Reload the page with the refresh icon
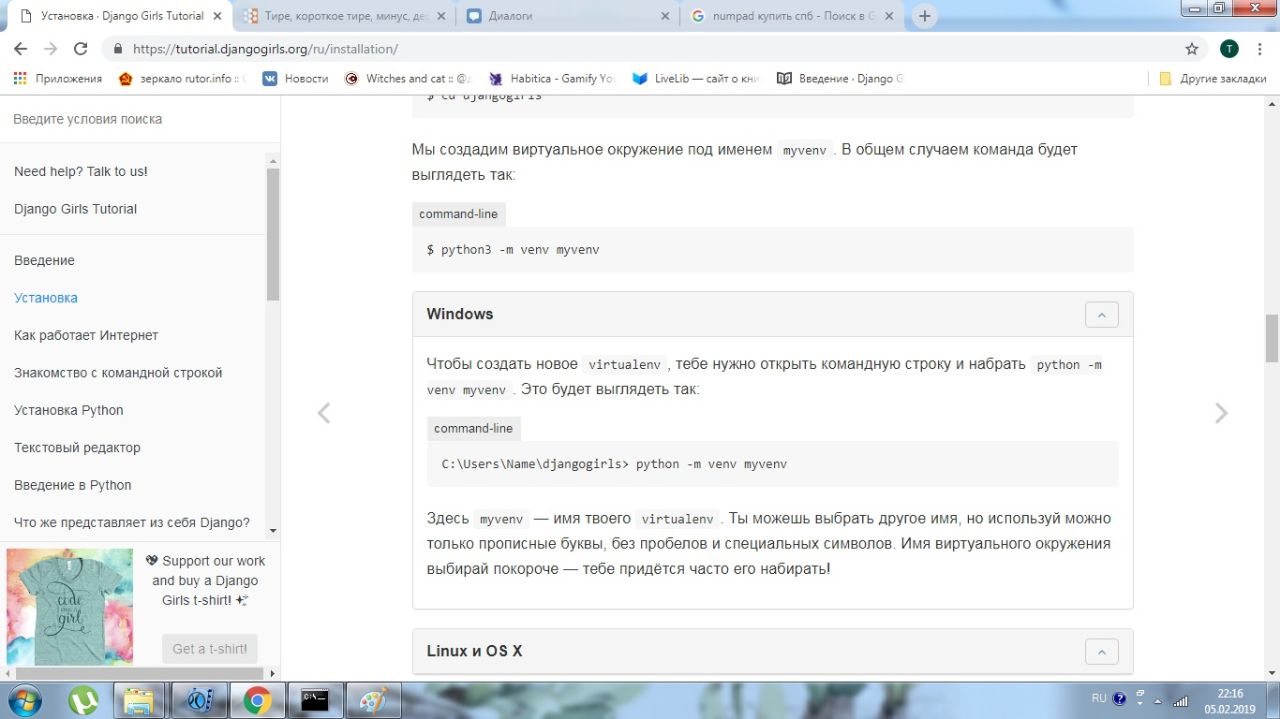This screenshot has width=1280, height=719. (81, 48)
